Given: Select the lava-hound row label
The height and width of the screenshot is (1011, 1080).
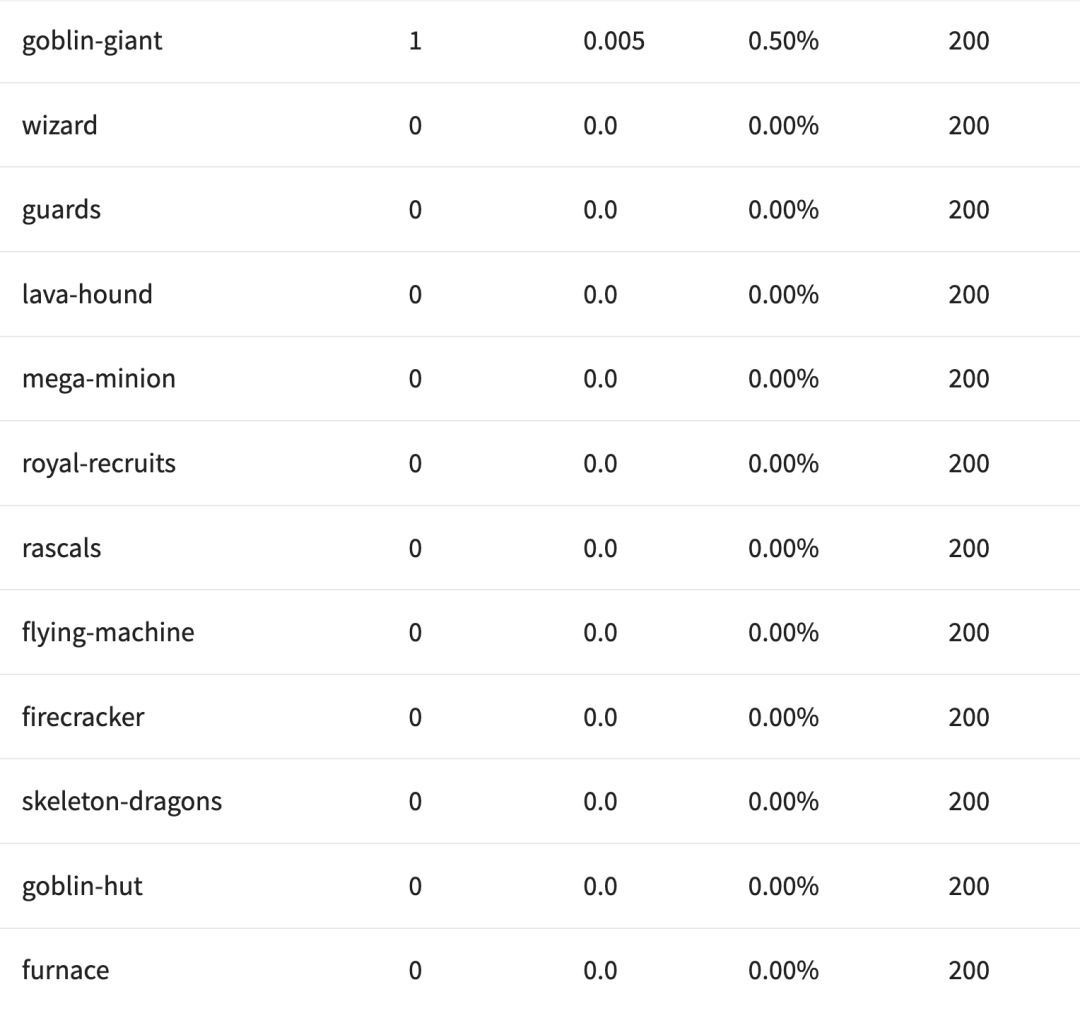Looking at the screenshot, I should 87,295.
